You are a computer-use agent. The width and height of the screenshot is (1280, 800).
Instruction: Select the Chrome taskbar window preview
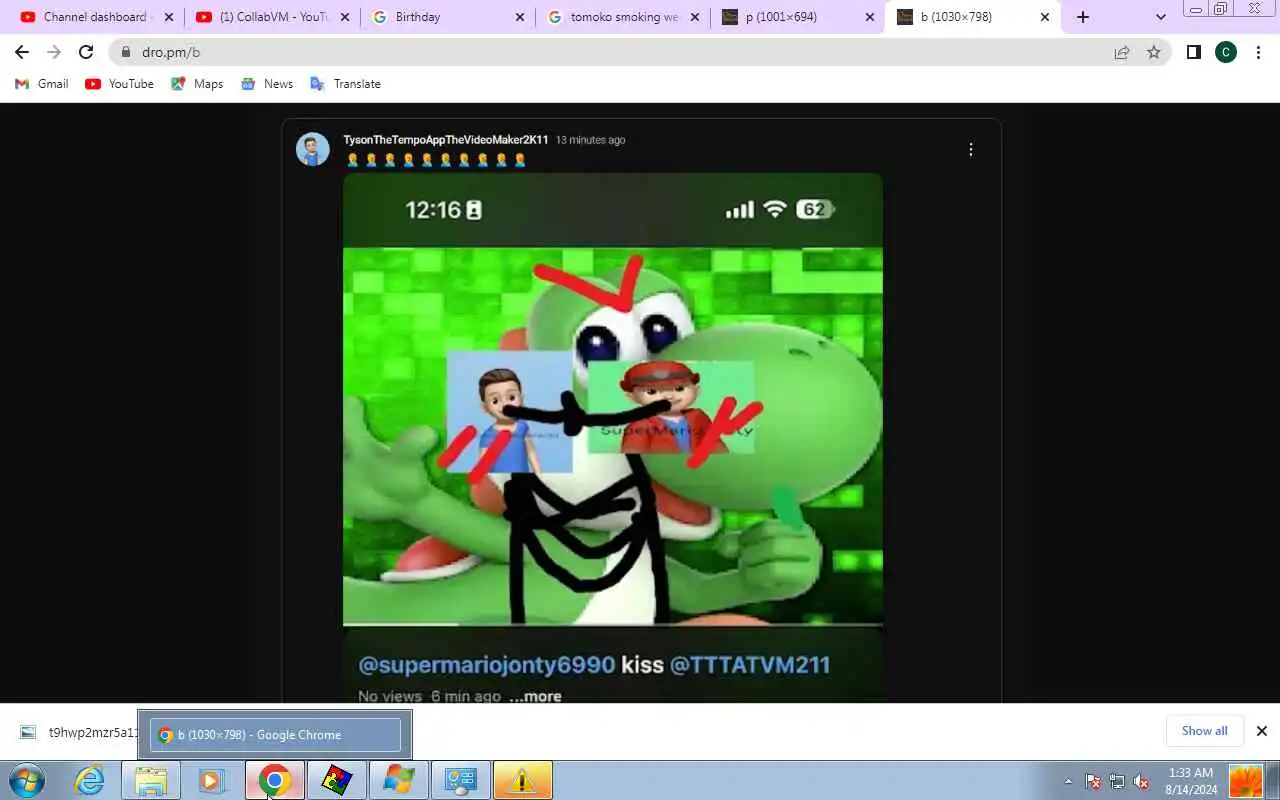point(275,735)
